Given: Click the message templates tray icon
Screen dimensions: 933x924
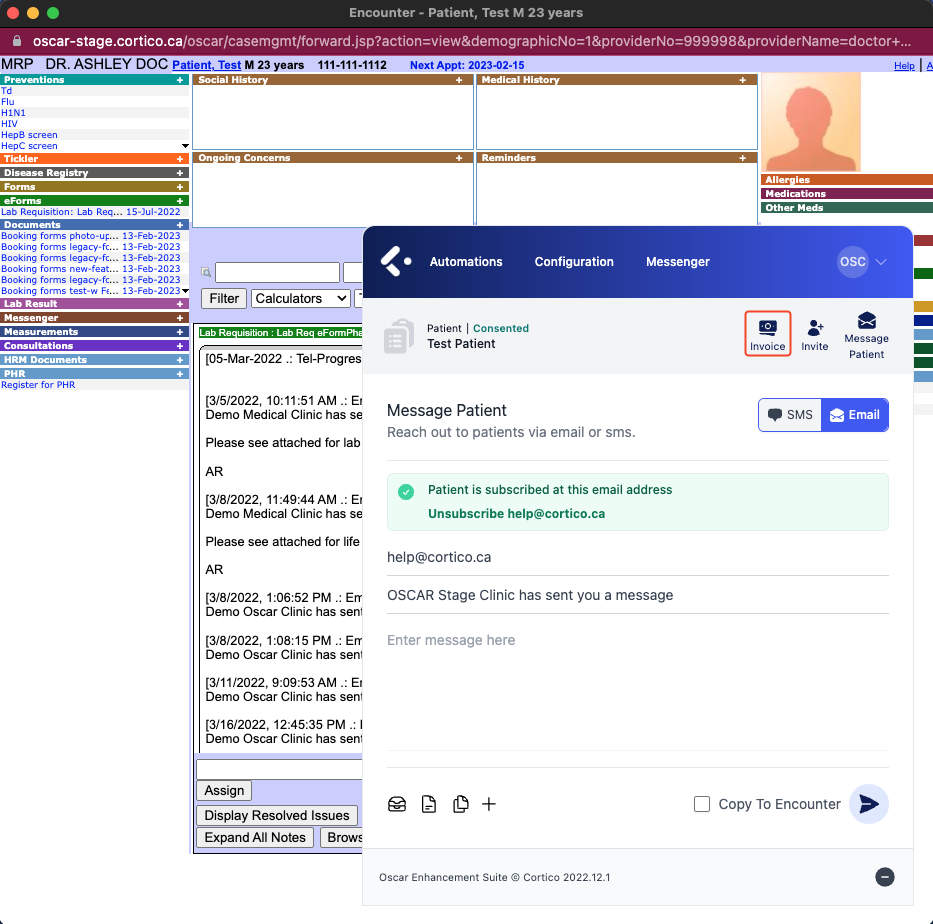Looking at the screenshot, I should (397, 804).
